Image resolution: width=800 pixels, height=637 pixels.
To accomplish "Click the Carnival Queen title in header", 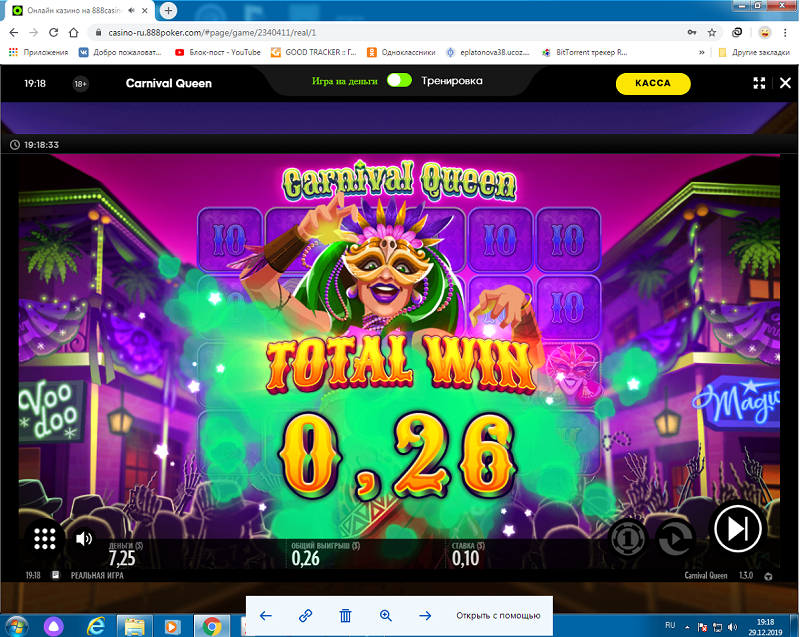I will click(x=168, y=83).
